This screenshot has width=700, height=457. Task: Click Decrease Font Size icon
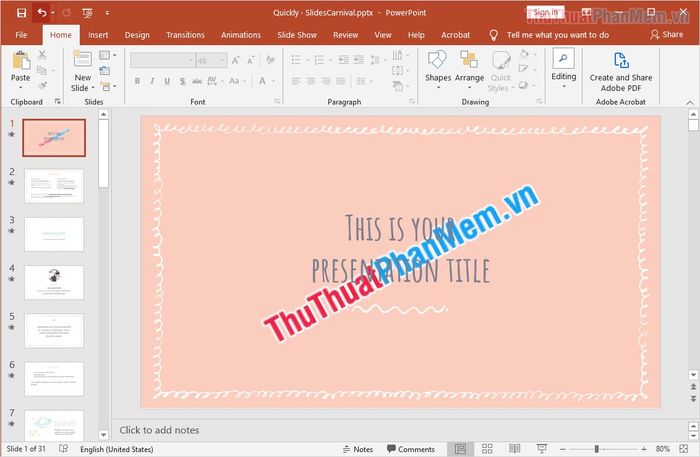[x=251, y=60]
